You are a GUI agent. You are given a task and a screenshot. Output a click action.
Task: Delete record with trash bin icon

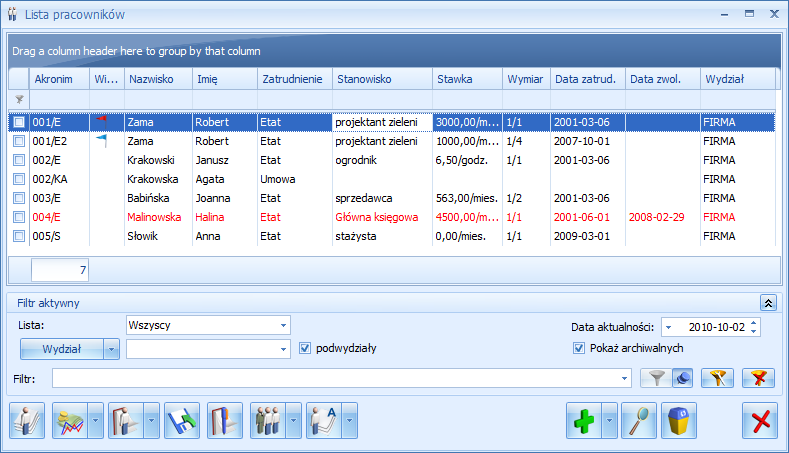(679, 420)
